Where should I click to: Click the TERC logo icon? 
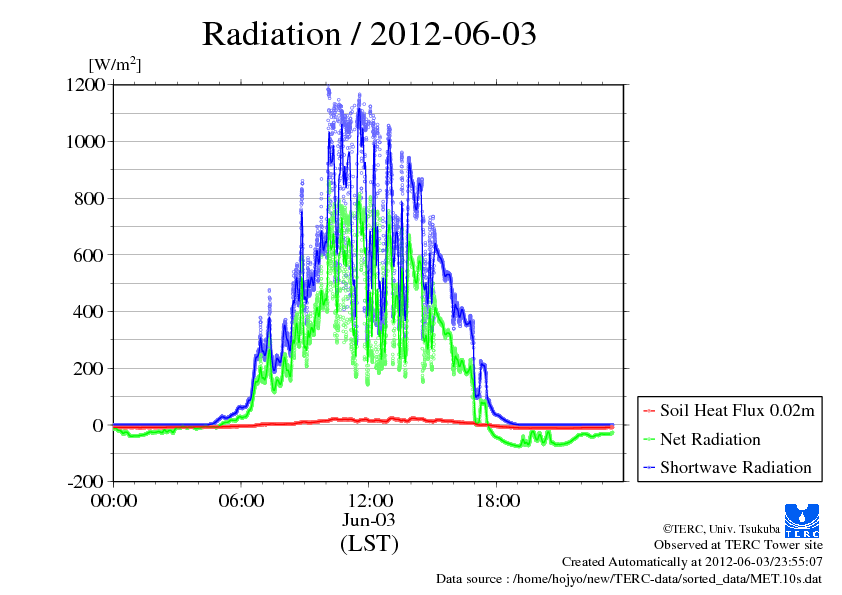(802, 521)
